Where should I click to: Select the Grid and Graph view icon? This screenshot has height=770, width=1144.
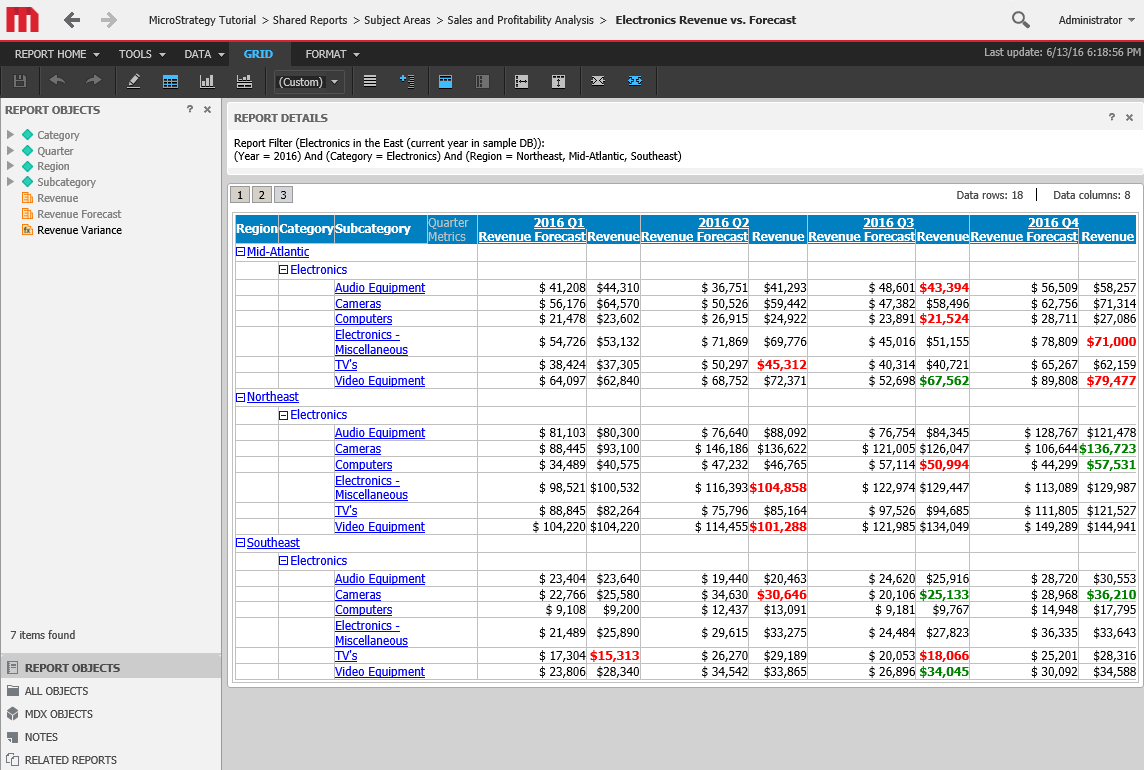[x=244, y=81]
